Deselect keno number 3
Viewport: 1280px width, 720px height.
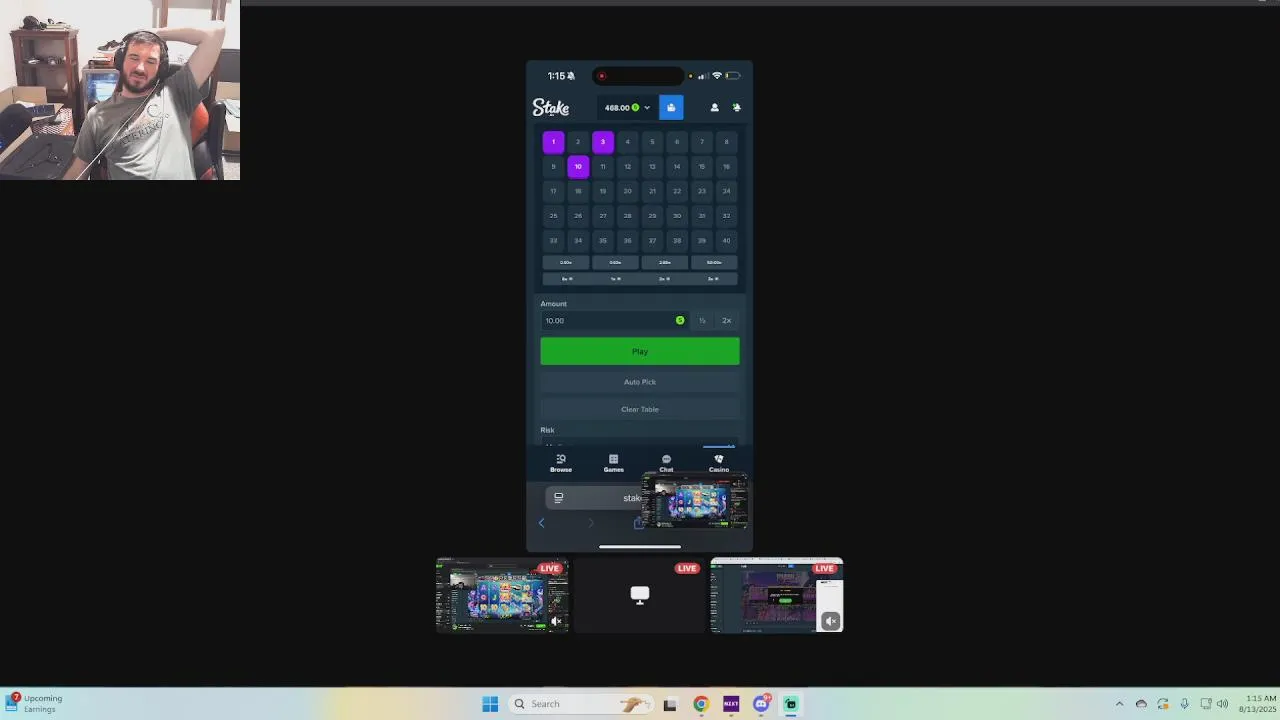[x=603, y=142]
